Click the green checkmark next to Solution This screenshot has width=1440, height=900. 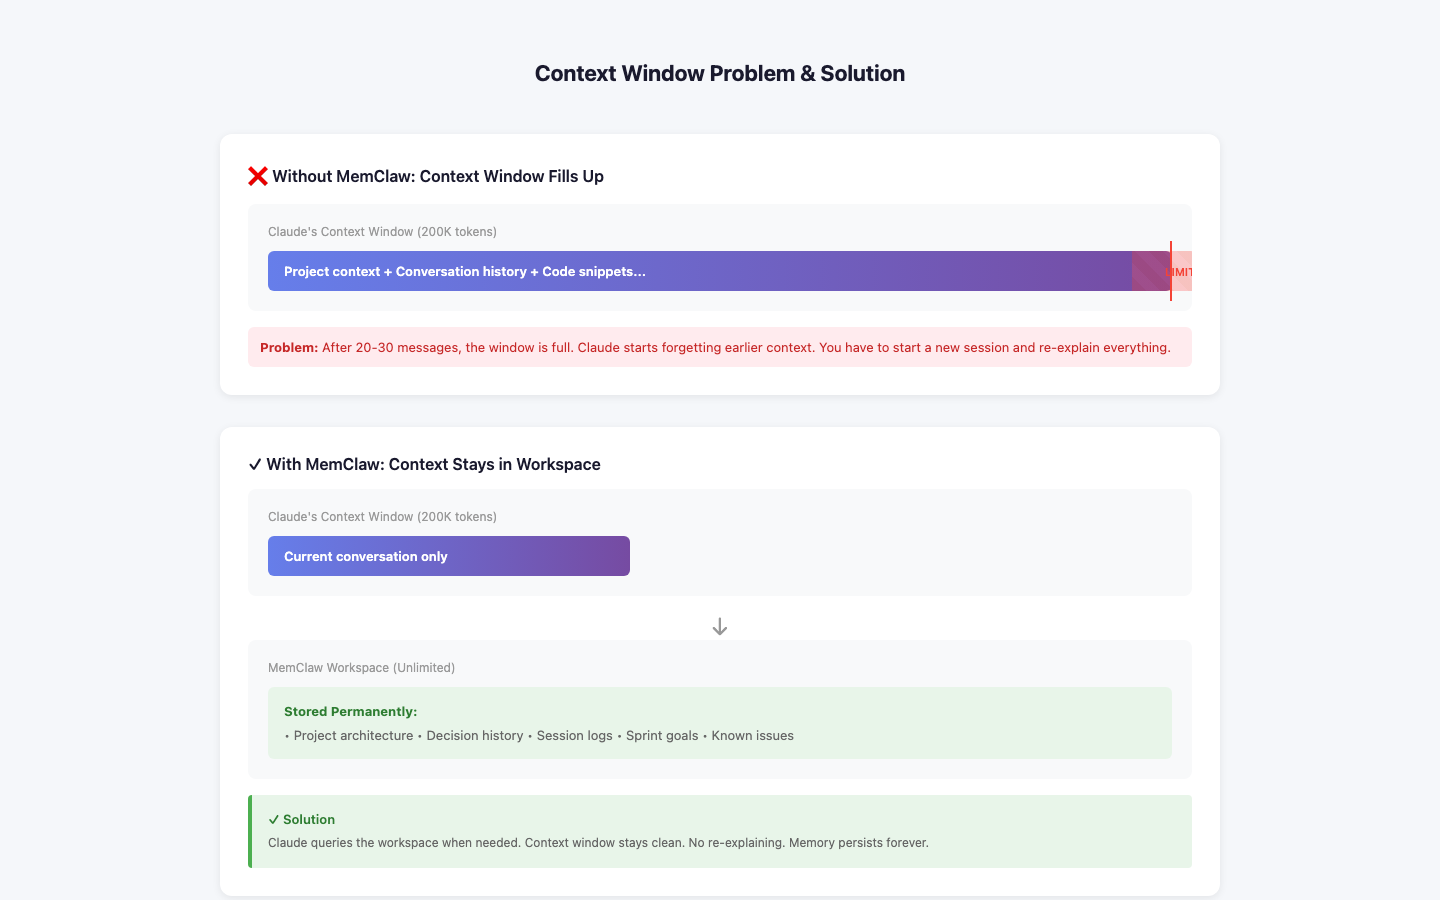tap(273, 820)
